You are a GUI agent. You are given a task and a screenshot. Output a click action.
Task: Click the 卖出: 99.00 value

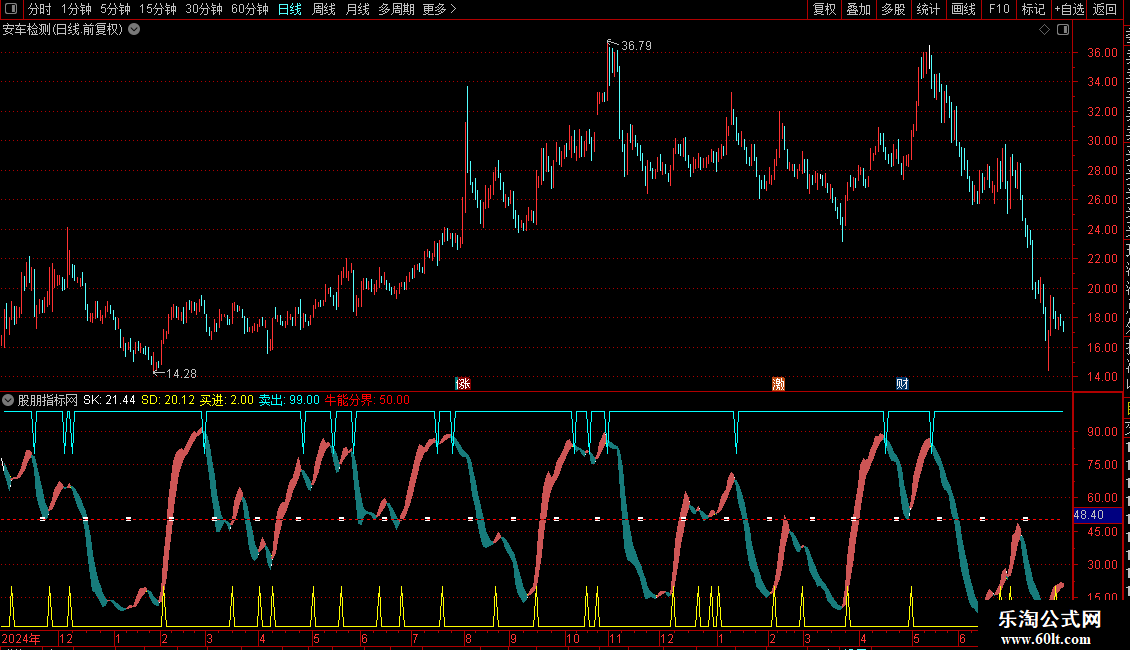(289, 400)
